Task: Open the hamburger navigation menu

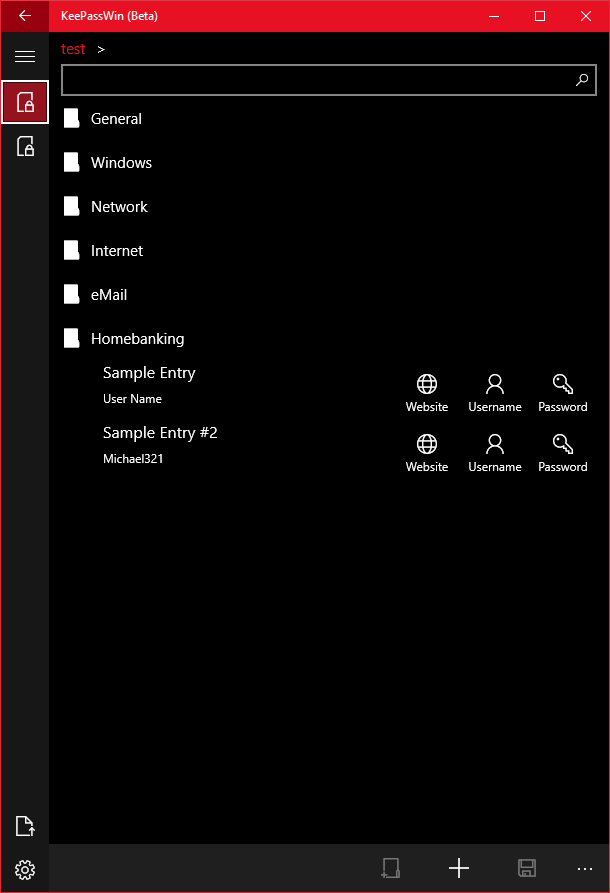Action: point(24,56)
